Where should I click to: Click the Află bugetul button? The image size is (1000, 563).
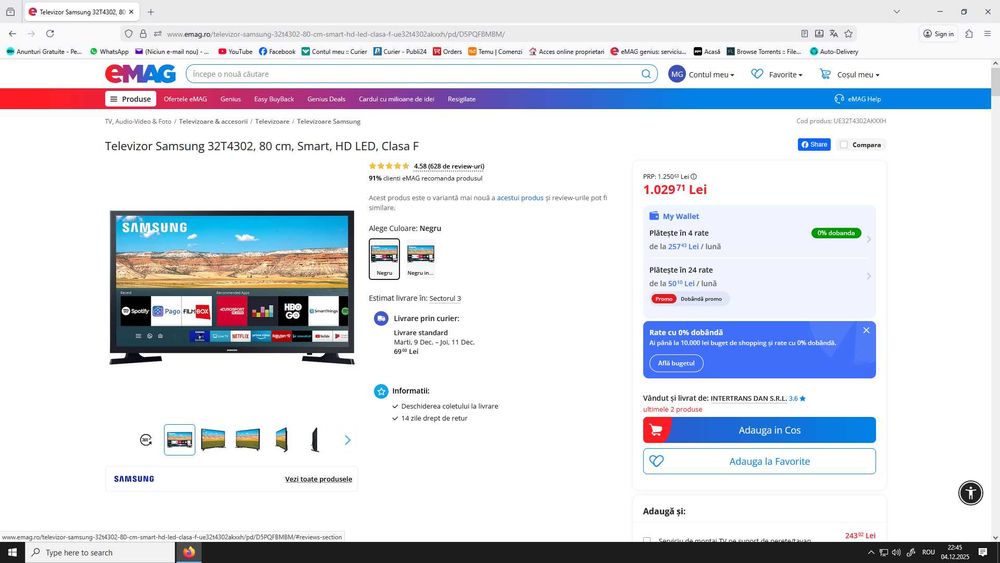[x=676, y=363]
